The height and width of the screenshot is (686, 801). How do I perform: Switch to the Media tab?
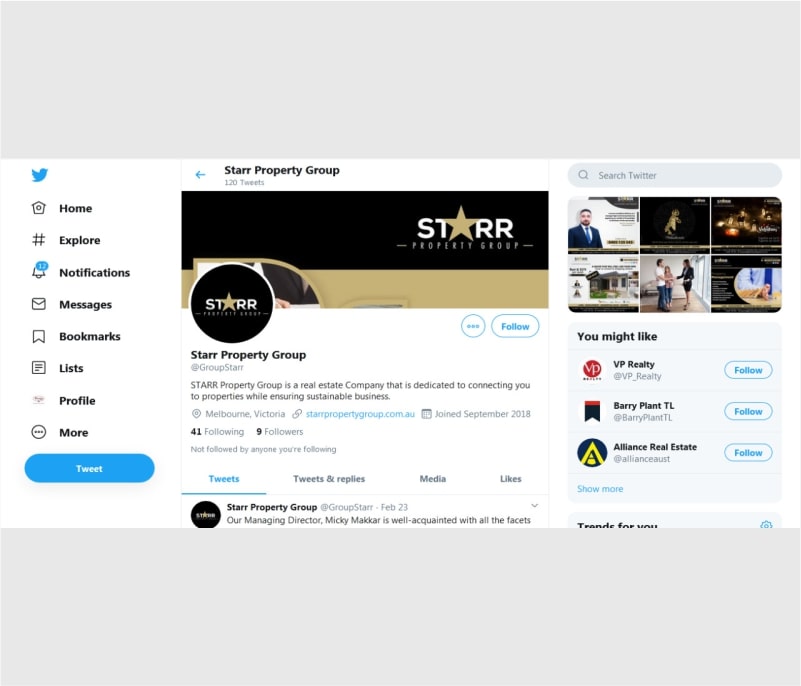[x=433, y=479]
